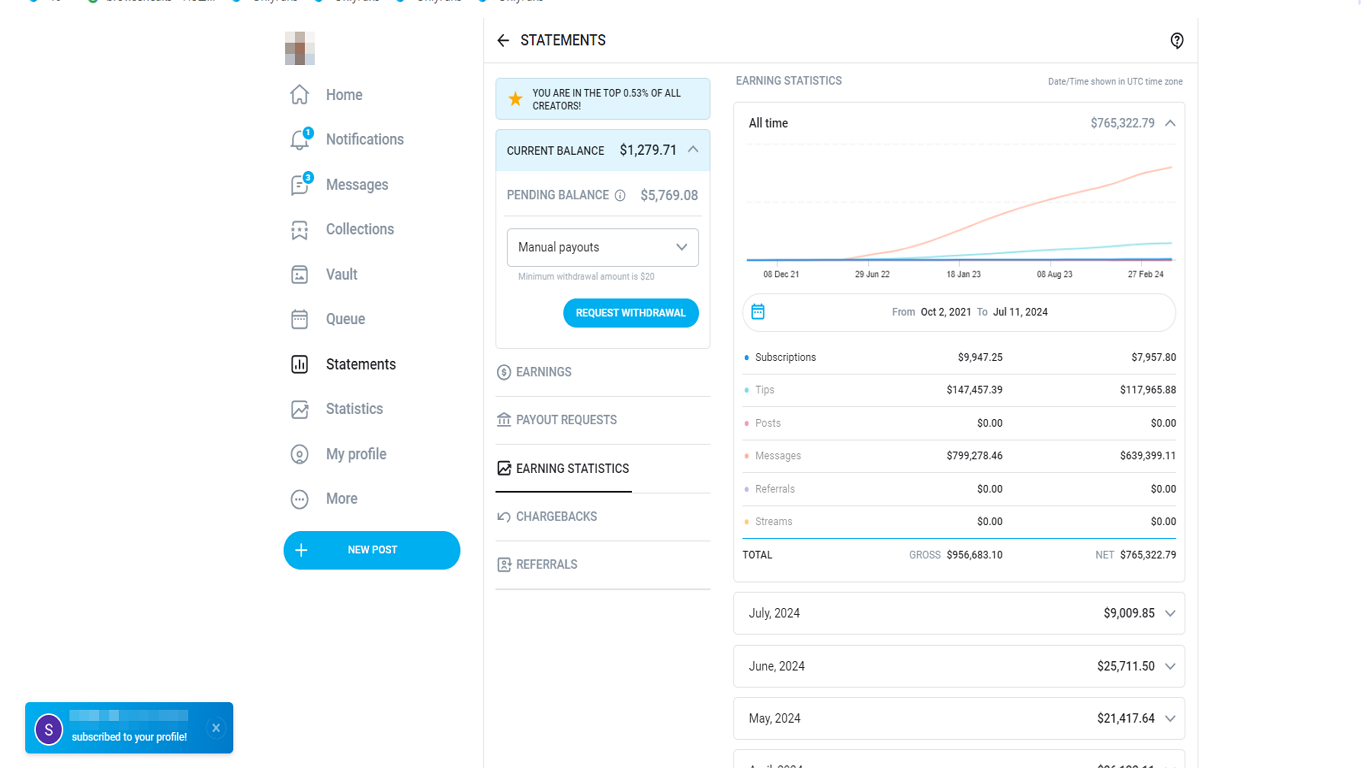Click the gross total $956,683.10
Screen dimensions: 1366x768
(974, 555)
